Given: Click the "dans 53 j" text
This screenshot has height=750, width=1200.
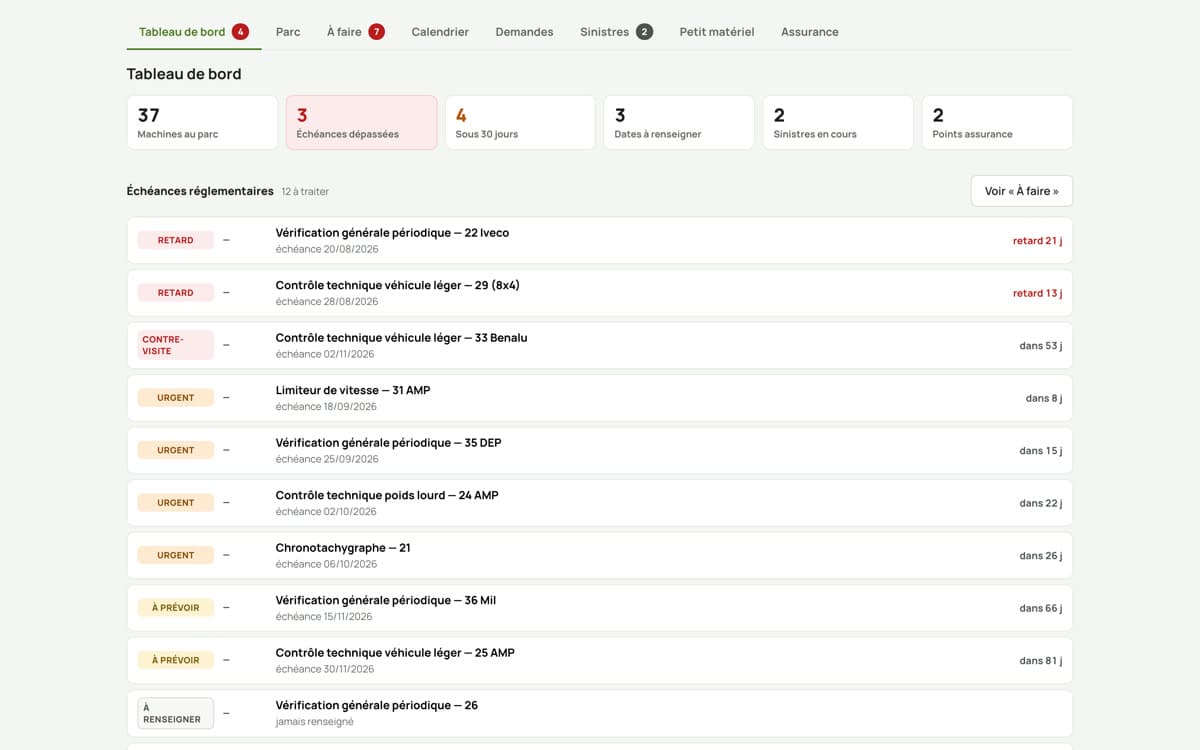Looking at the screenshot, I should click(1041, 345).
